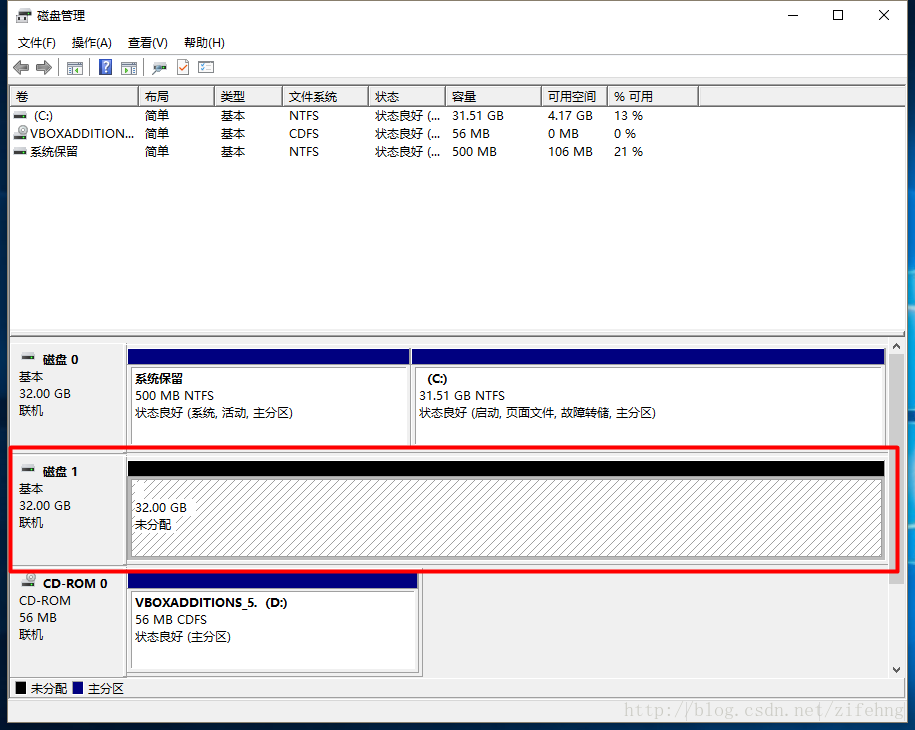Viewport: 915px width, 730px height.
Task: Sort by the 可用空间 column header
Action: [575, 96]
